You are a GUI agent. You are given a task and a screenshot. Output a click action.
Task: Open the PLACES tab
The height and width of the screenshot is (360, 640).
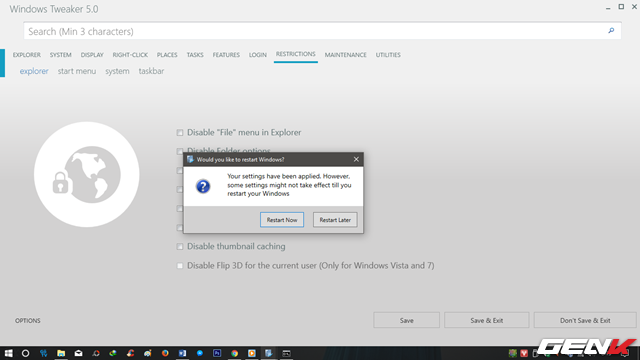pyautogui.click(x=167, y=55)
